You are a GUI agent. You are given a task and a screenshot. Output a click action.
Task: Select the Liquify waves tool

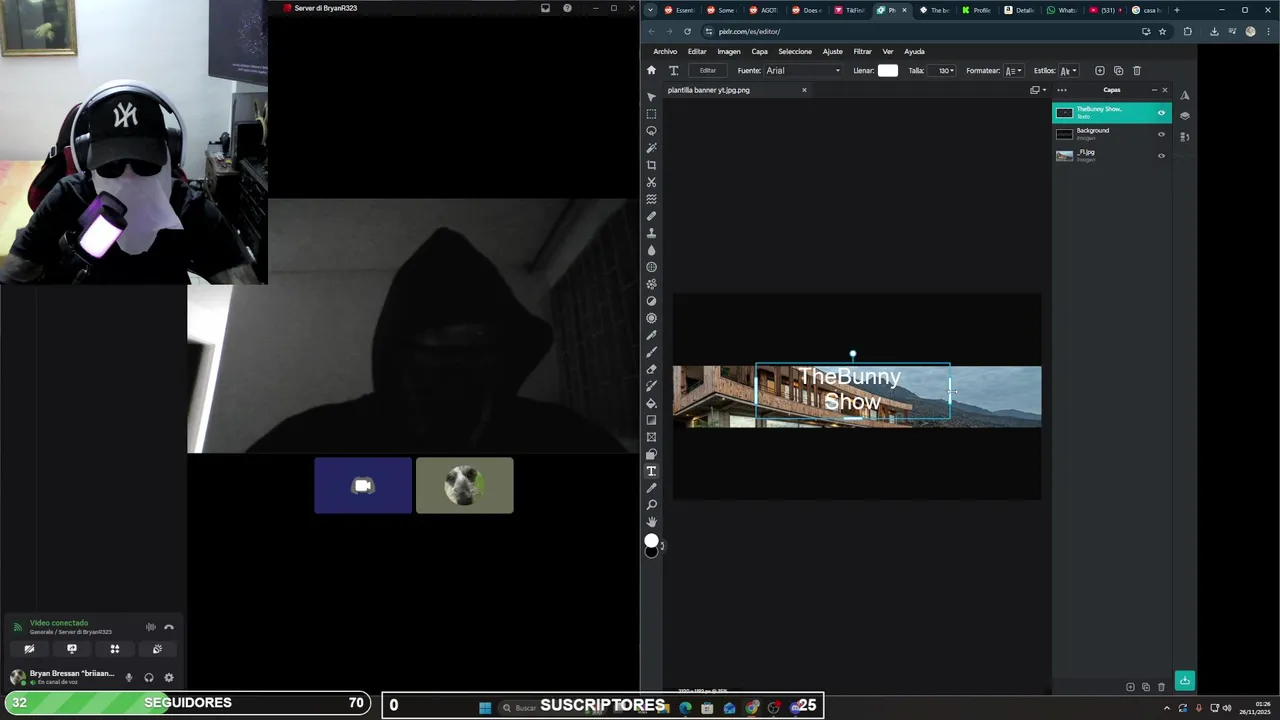coord(651,199)
